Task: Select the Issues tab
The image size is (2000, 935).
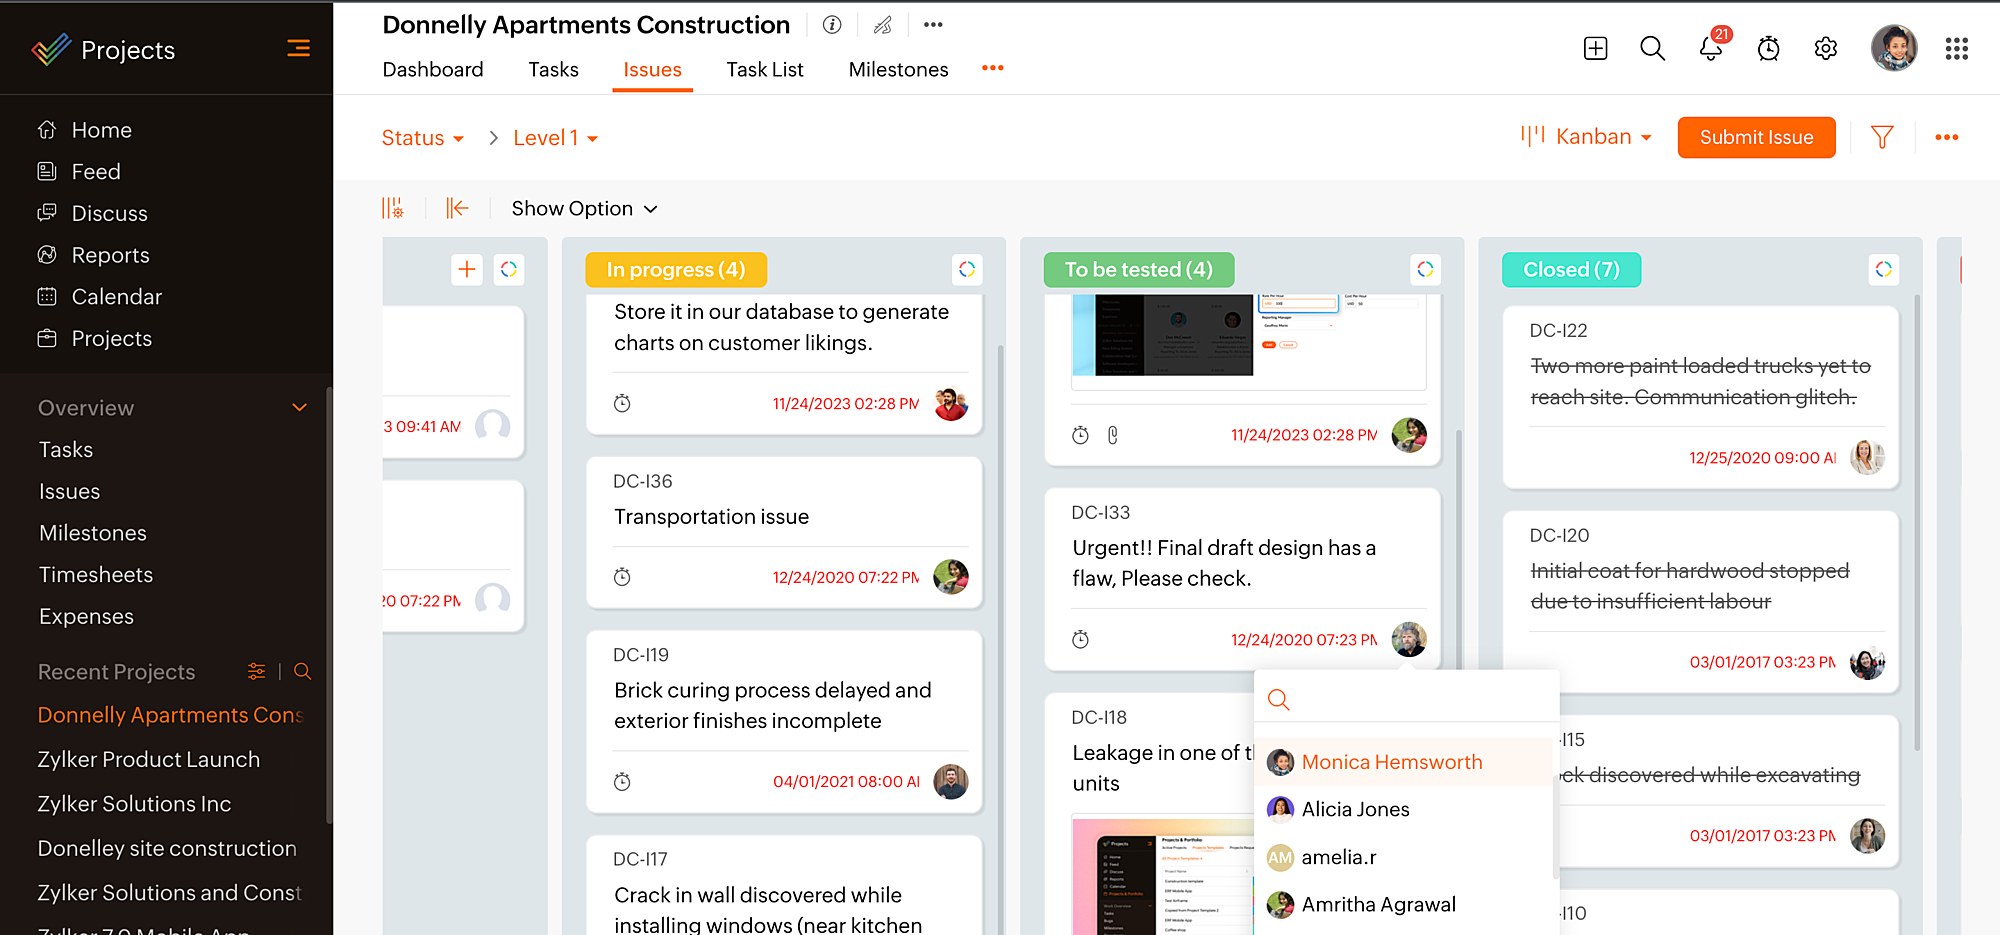Action: [652, 69]
